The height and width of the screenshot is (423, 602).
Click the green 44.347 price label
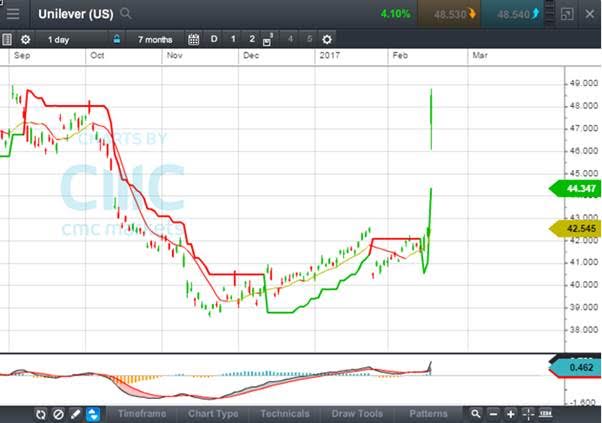pos(575,189)
